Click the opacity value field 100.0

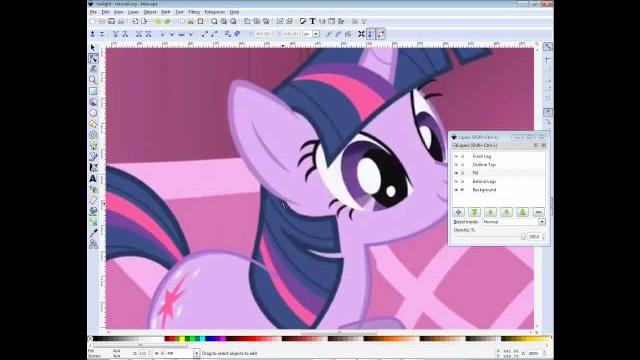pos(534,237)
